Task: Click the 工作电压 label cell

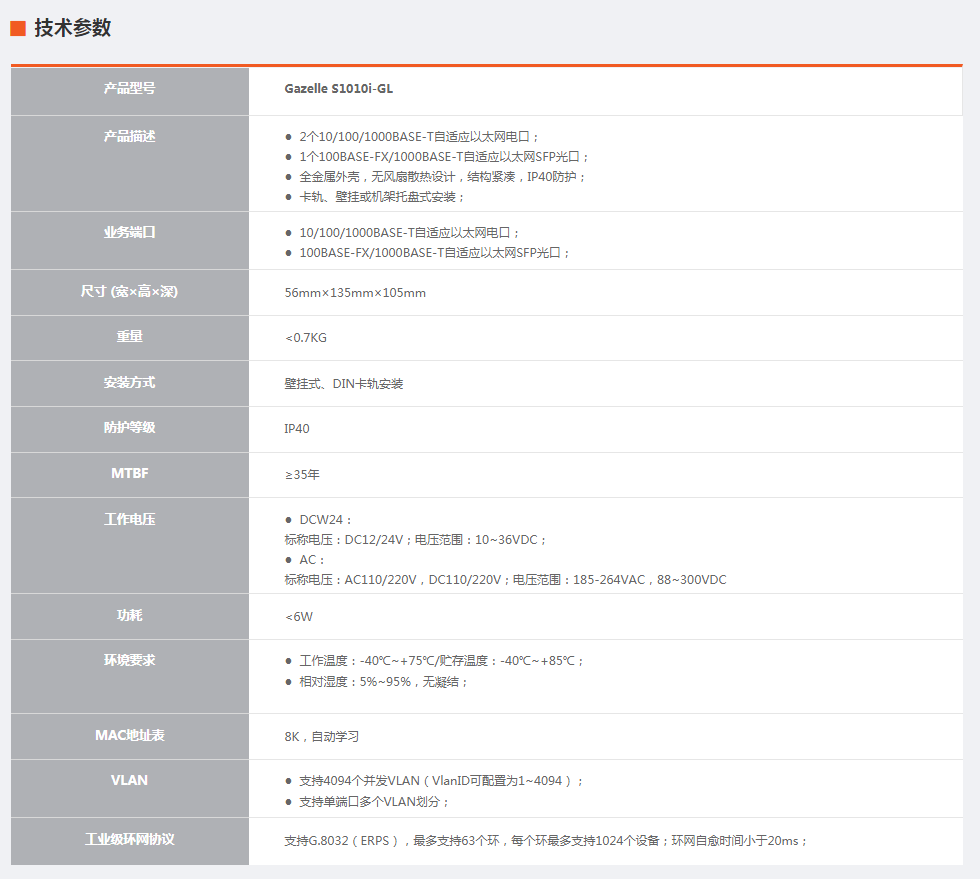Action: click(x=130, y=520)
